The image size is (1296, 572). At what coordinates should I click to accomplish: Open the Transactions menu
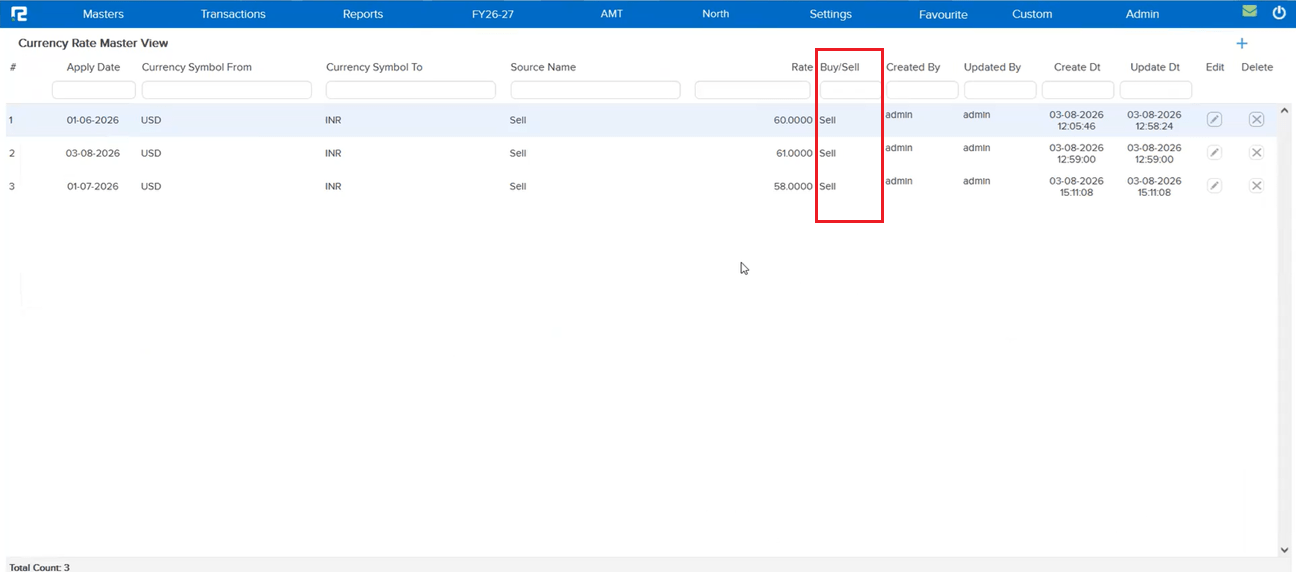(233, 14)
